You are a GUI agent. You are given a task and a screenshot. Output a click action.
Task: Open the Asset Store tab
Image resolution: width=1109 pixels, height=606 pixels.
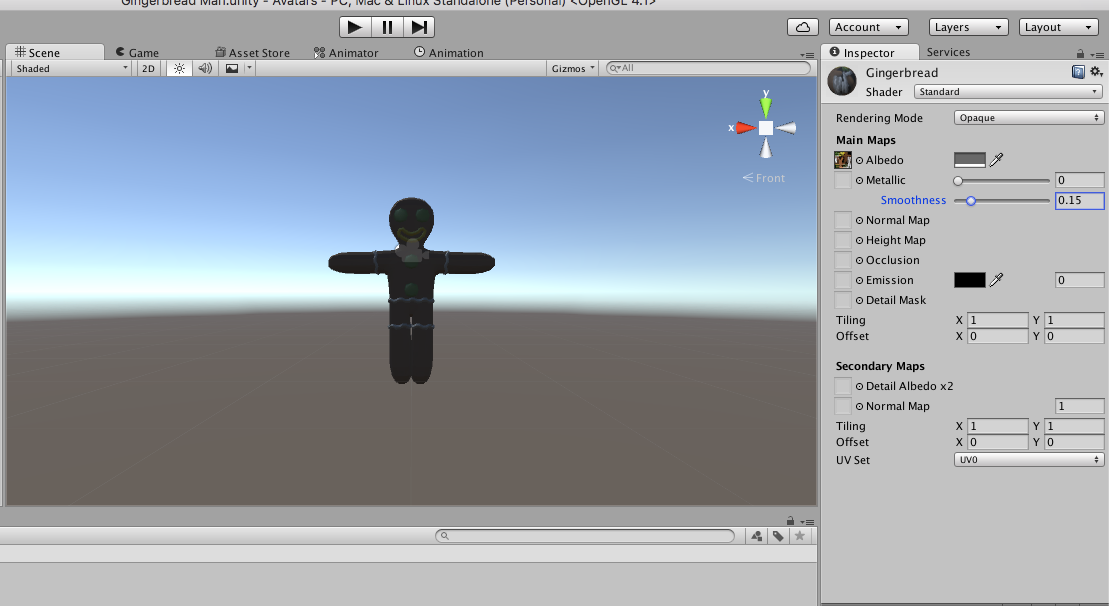[252, 52]
